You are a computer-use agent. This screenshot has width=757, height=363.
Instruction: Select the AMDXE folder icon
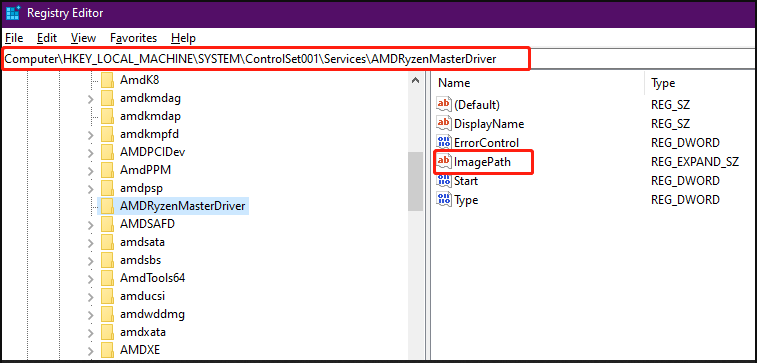[107, 350]
